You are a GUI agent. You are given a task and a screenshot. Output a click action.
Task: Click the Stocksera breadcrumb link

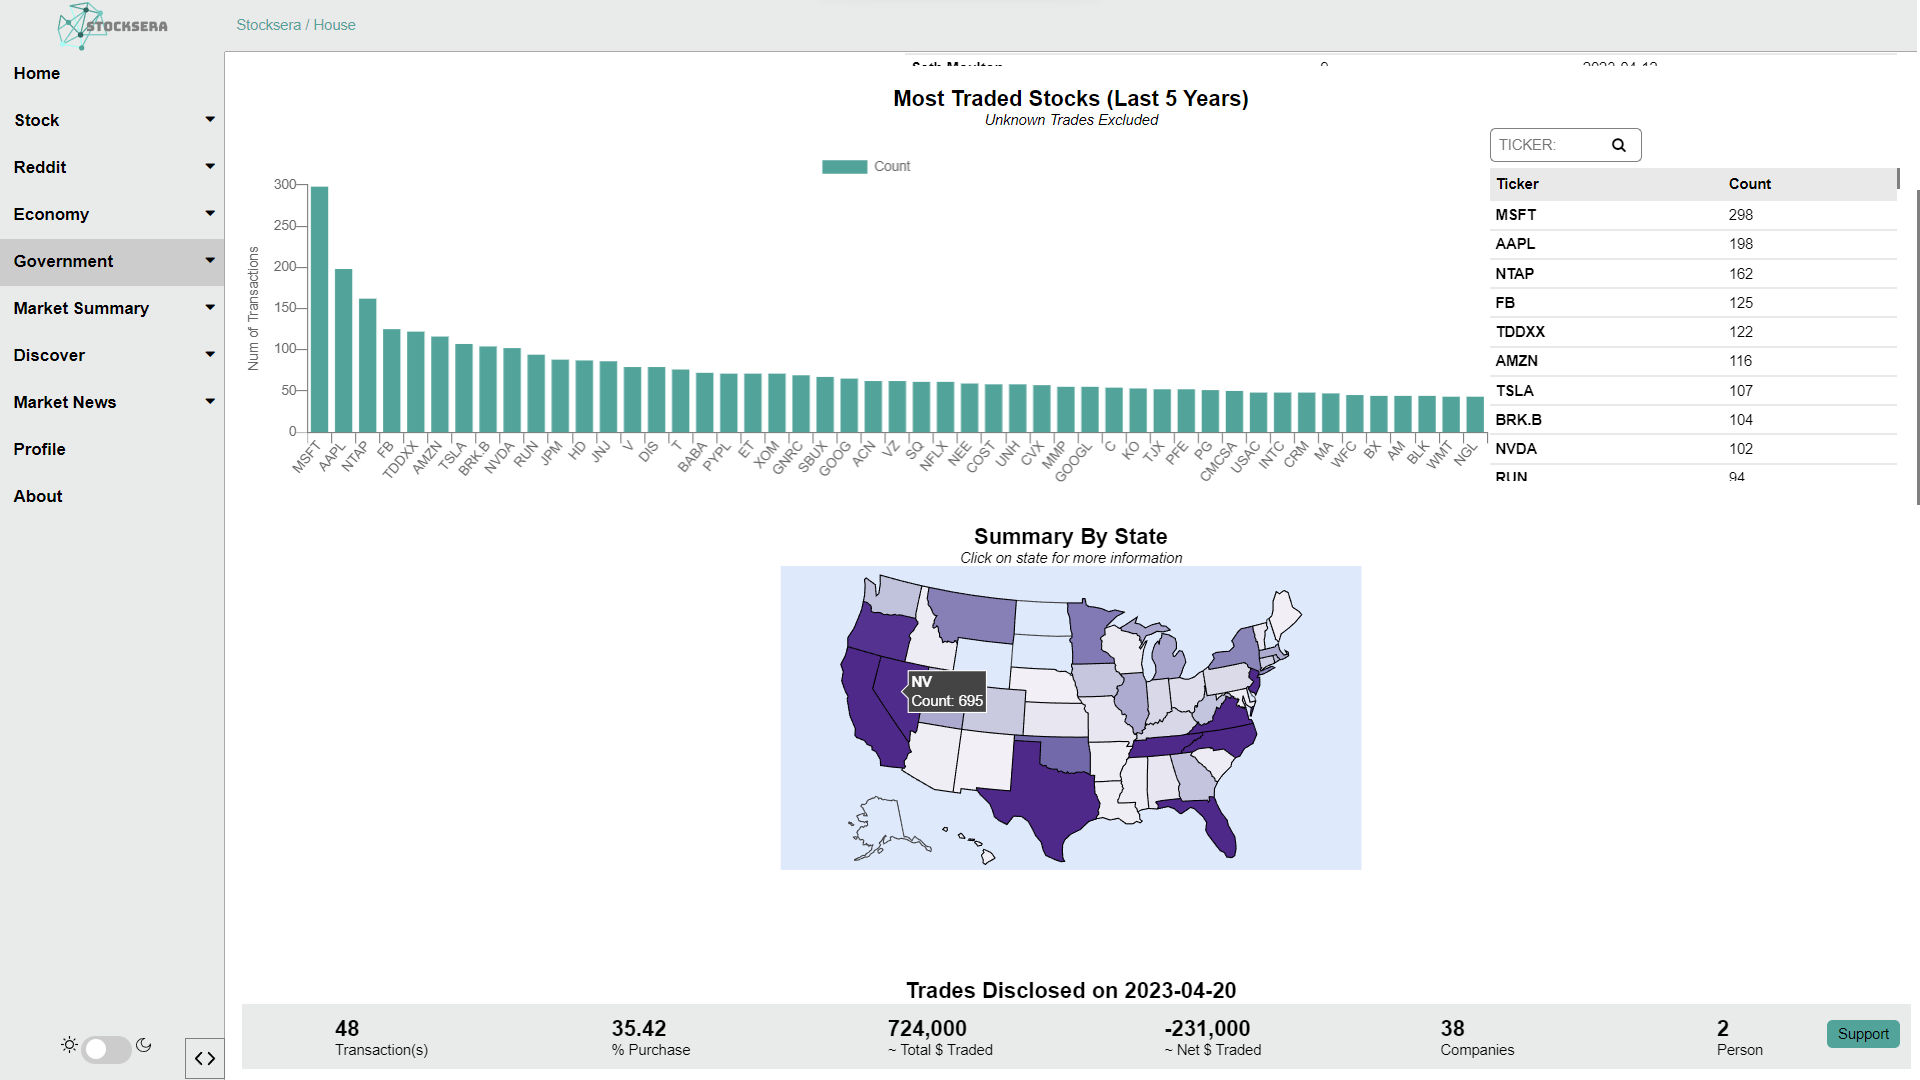(268, 25)
